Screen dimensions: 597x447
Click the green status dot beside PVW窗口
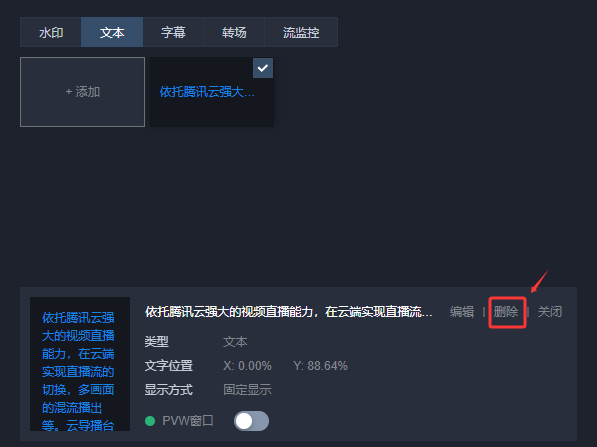150,421
